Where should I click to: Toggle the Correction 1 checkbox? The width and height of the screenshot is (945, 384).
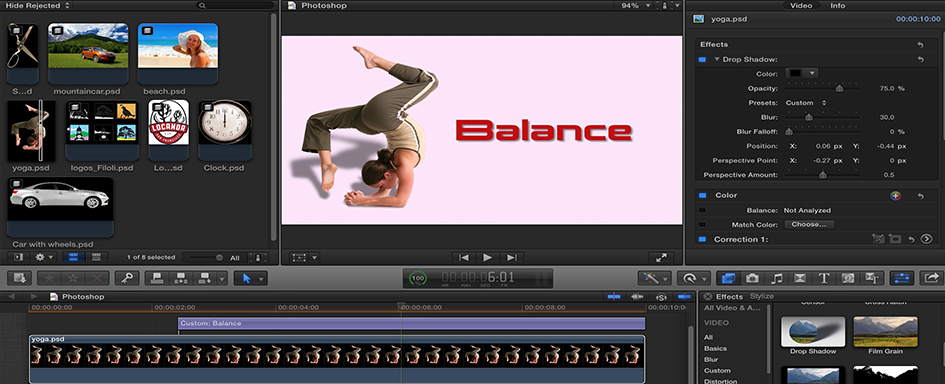tap(702, 239)
